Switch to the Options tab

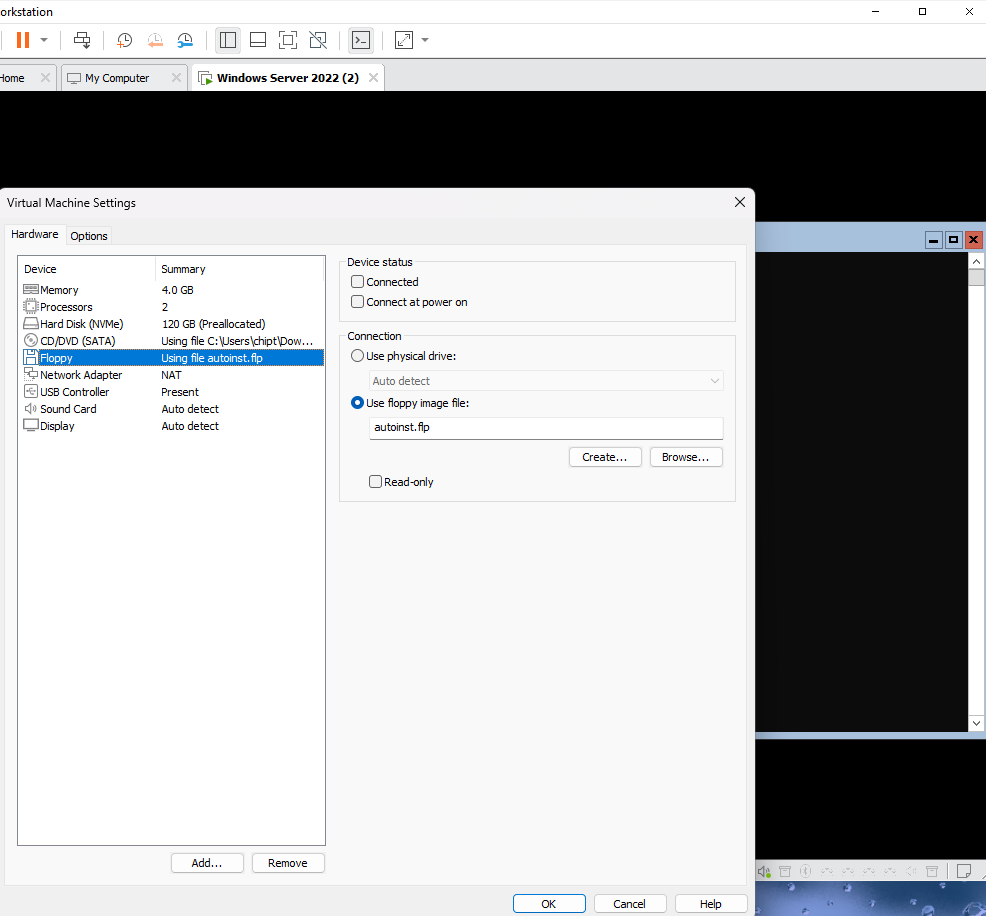coord(89,236)
